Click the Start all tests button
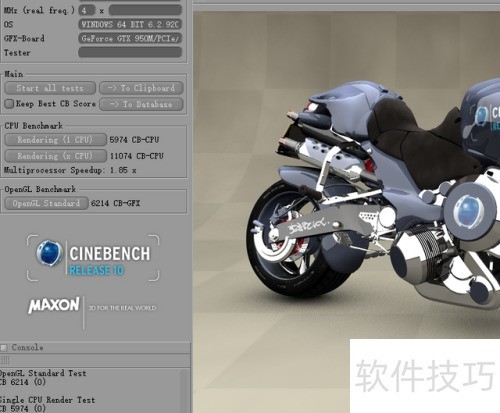 click(50, 88)
